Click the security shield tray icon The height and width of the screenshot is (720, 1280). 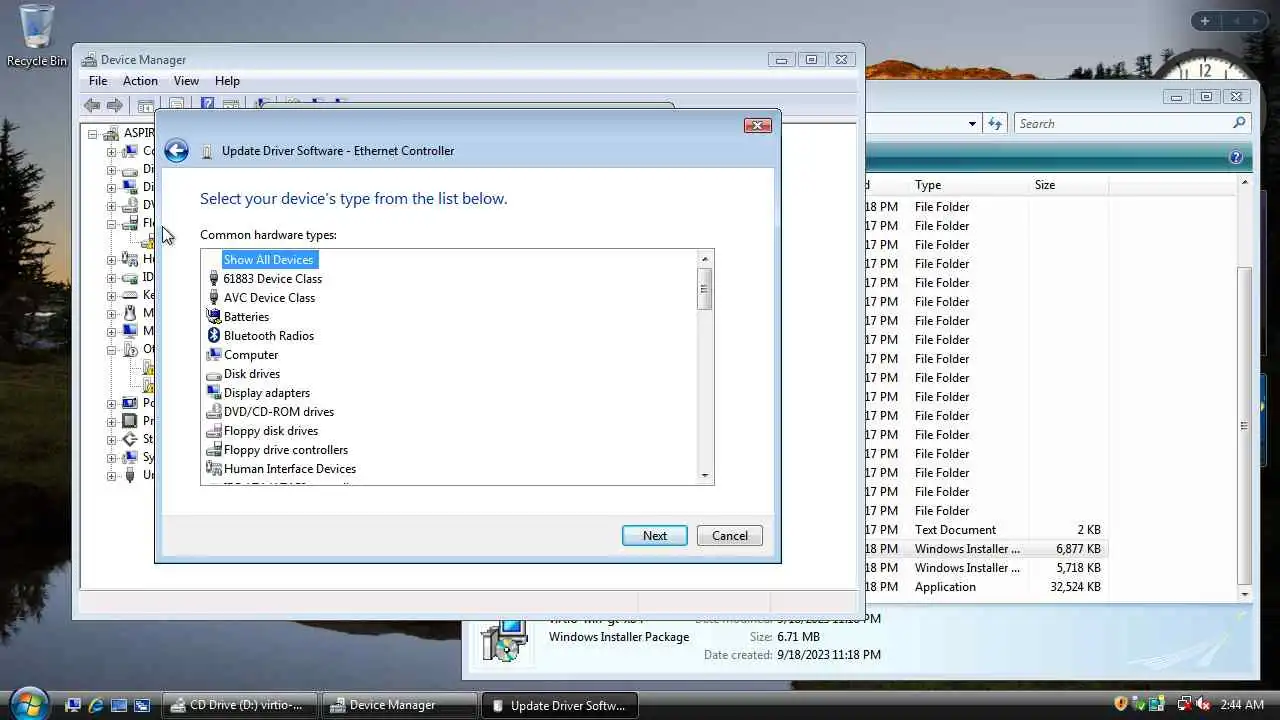coord(1121,705)
